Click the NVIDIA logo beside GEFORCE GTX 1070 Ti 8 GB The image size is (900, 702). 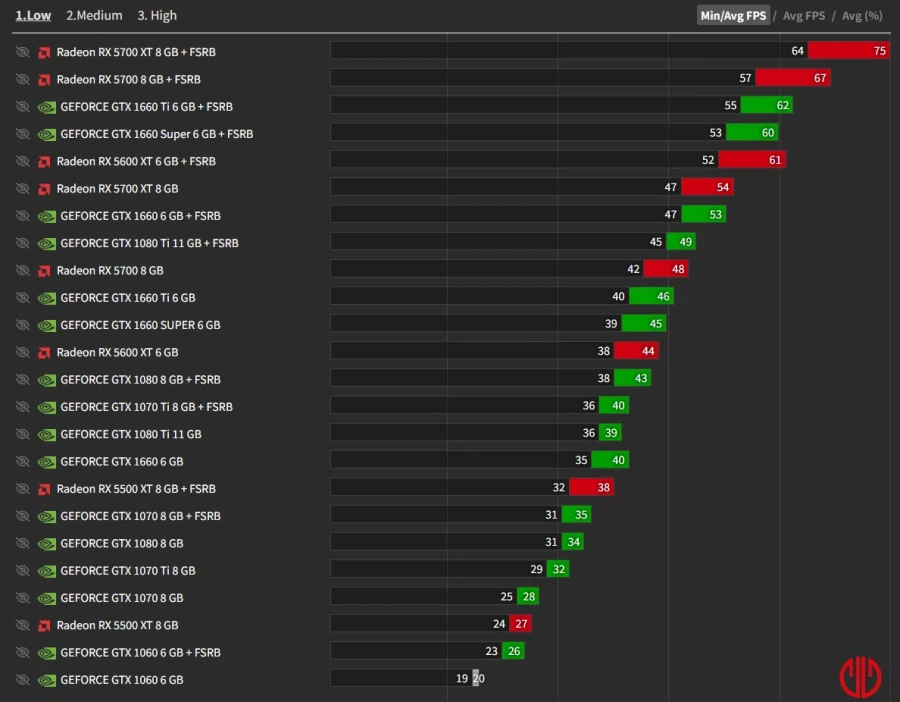(x=46, y=571)
